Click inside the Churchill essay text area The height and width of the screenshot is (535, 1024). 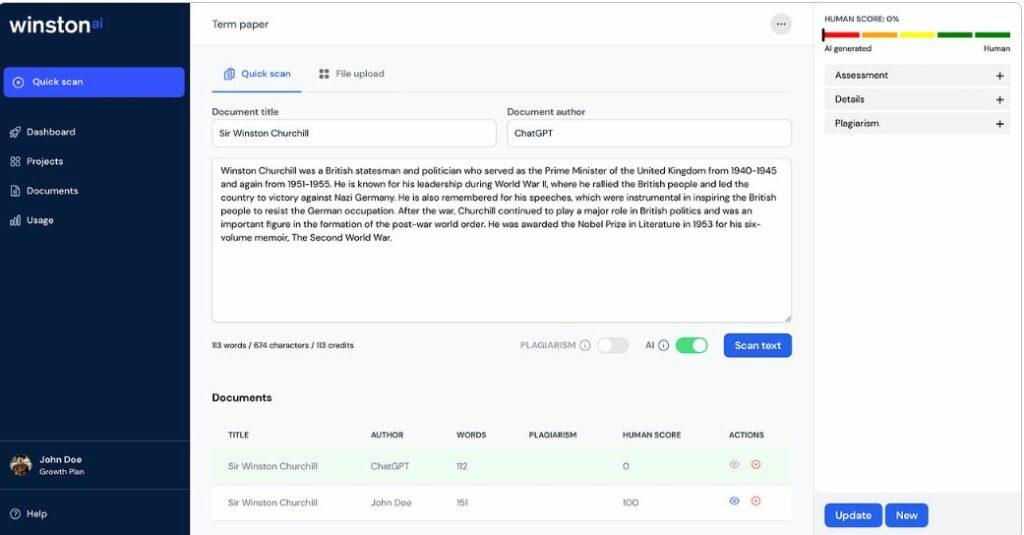[502, 240]
